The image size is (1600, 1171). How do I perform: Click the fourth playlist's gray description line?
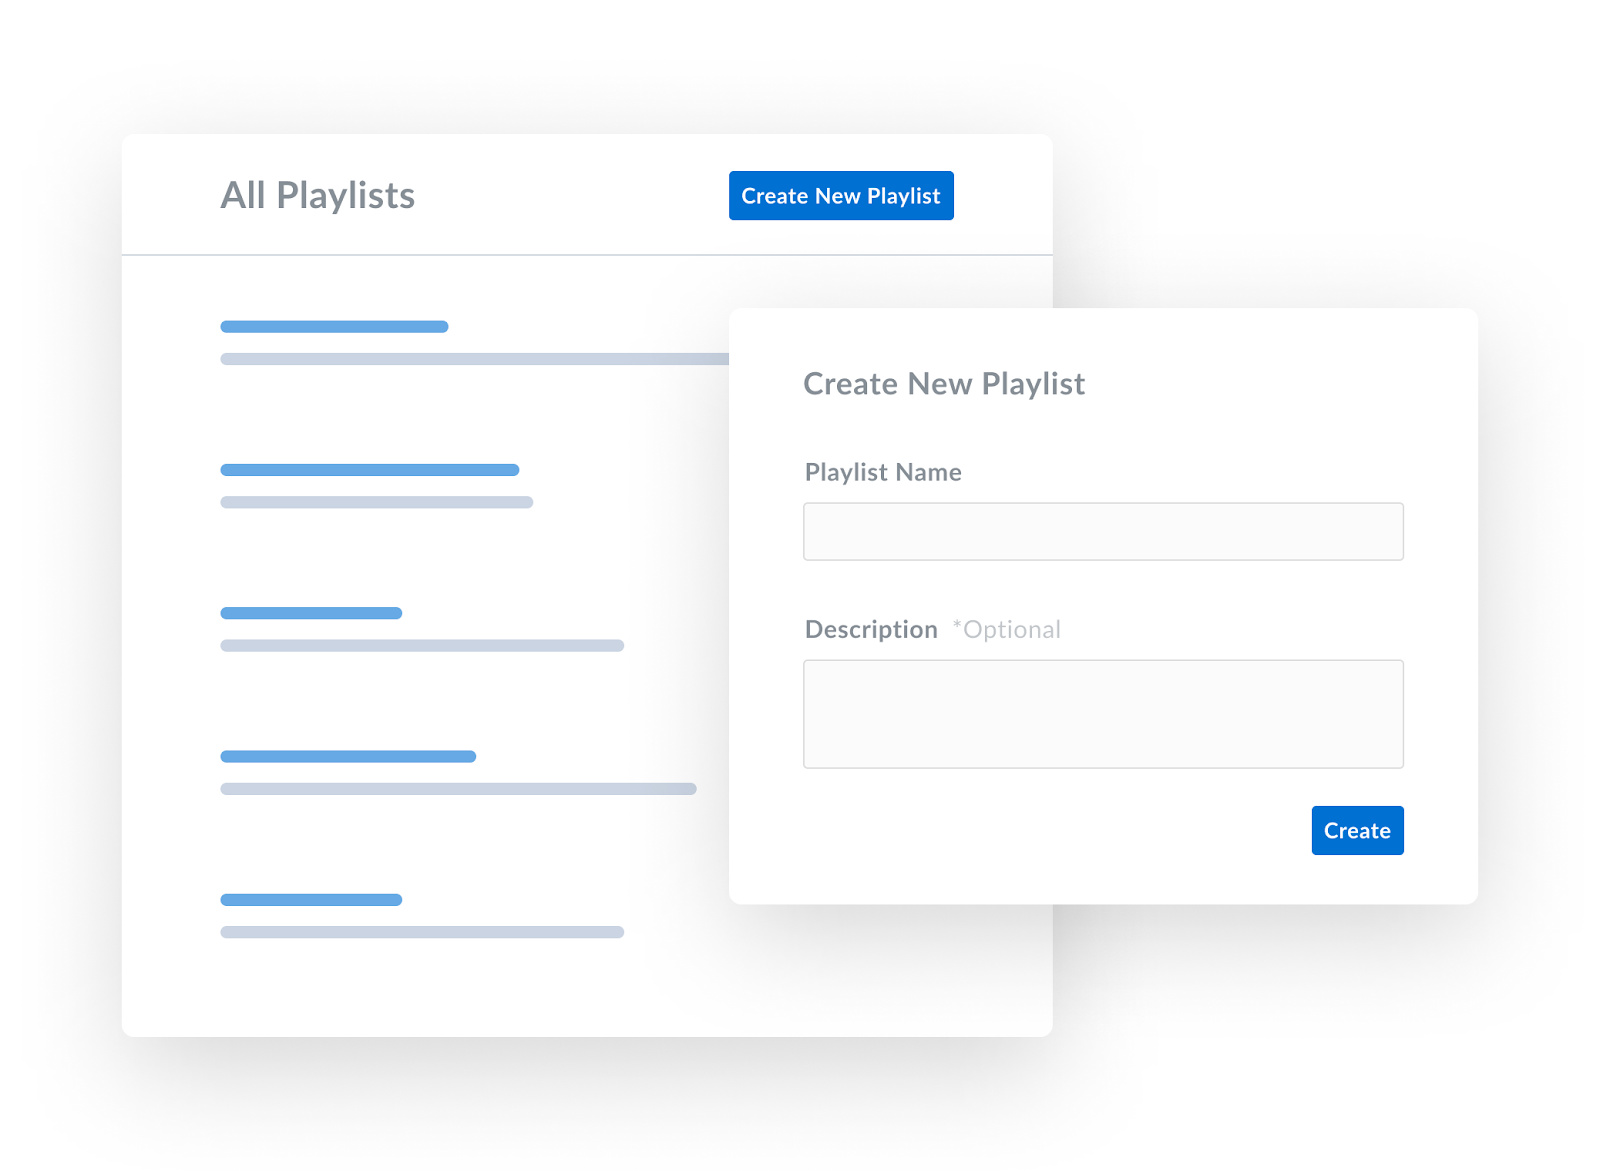(458, 789)
